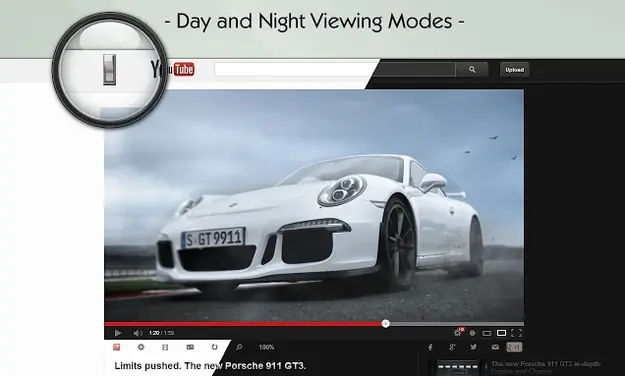Share the video on Facebook
Viewport: 625px width, 376px height.
(x=430, y=347)
